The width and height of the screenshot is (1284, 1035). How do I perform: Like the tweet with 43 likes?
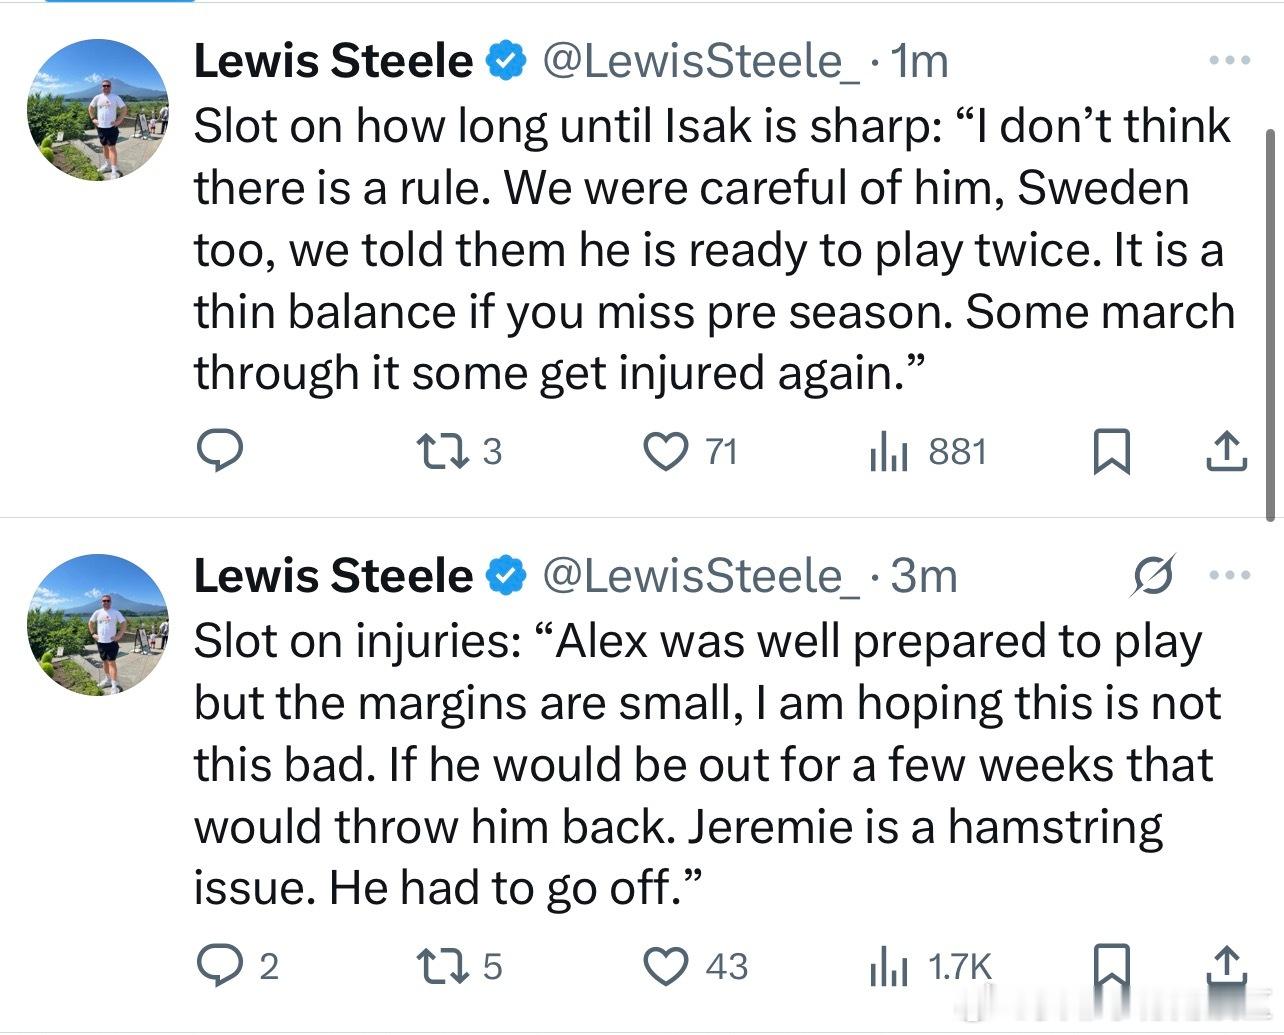[x=664, y=966]
